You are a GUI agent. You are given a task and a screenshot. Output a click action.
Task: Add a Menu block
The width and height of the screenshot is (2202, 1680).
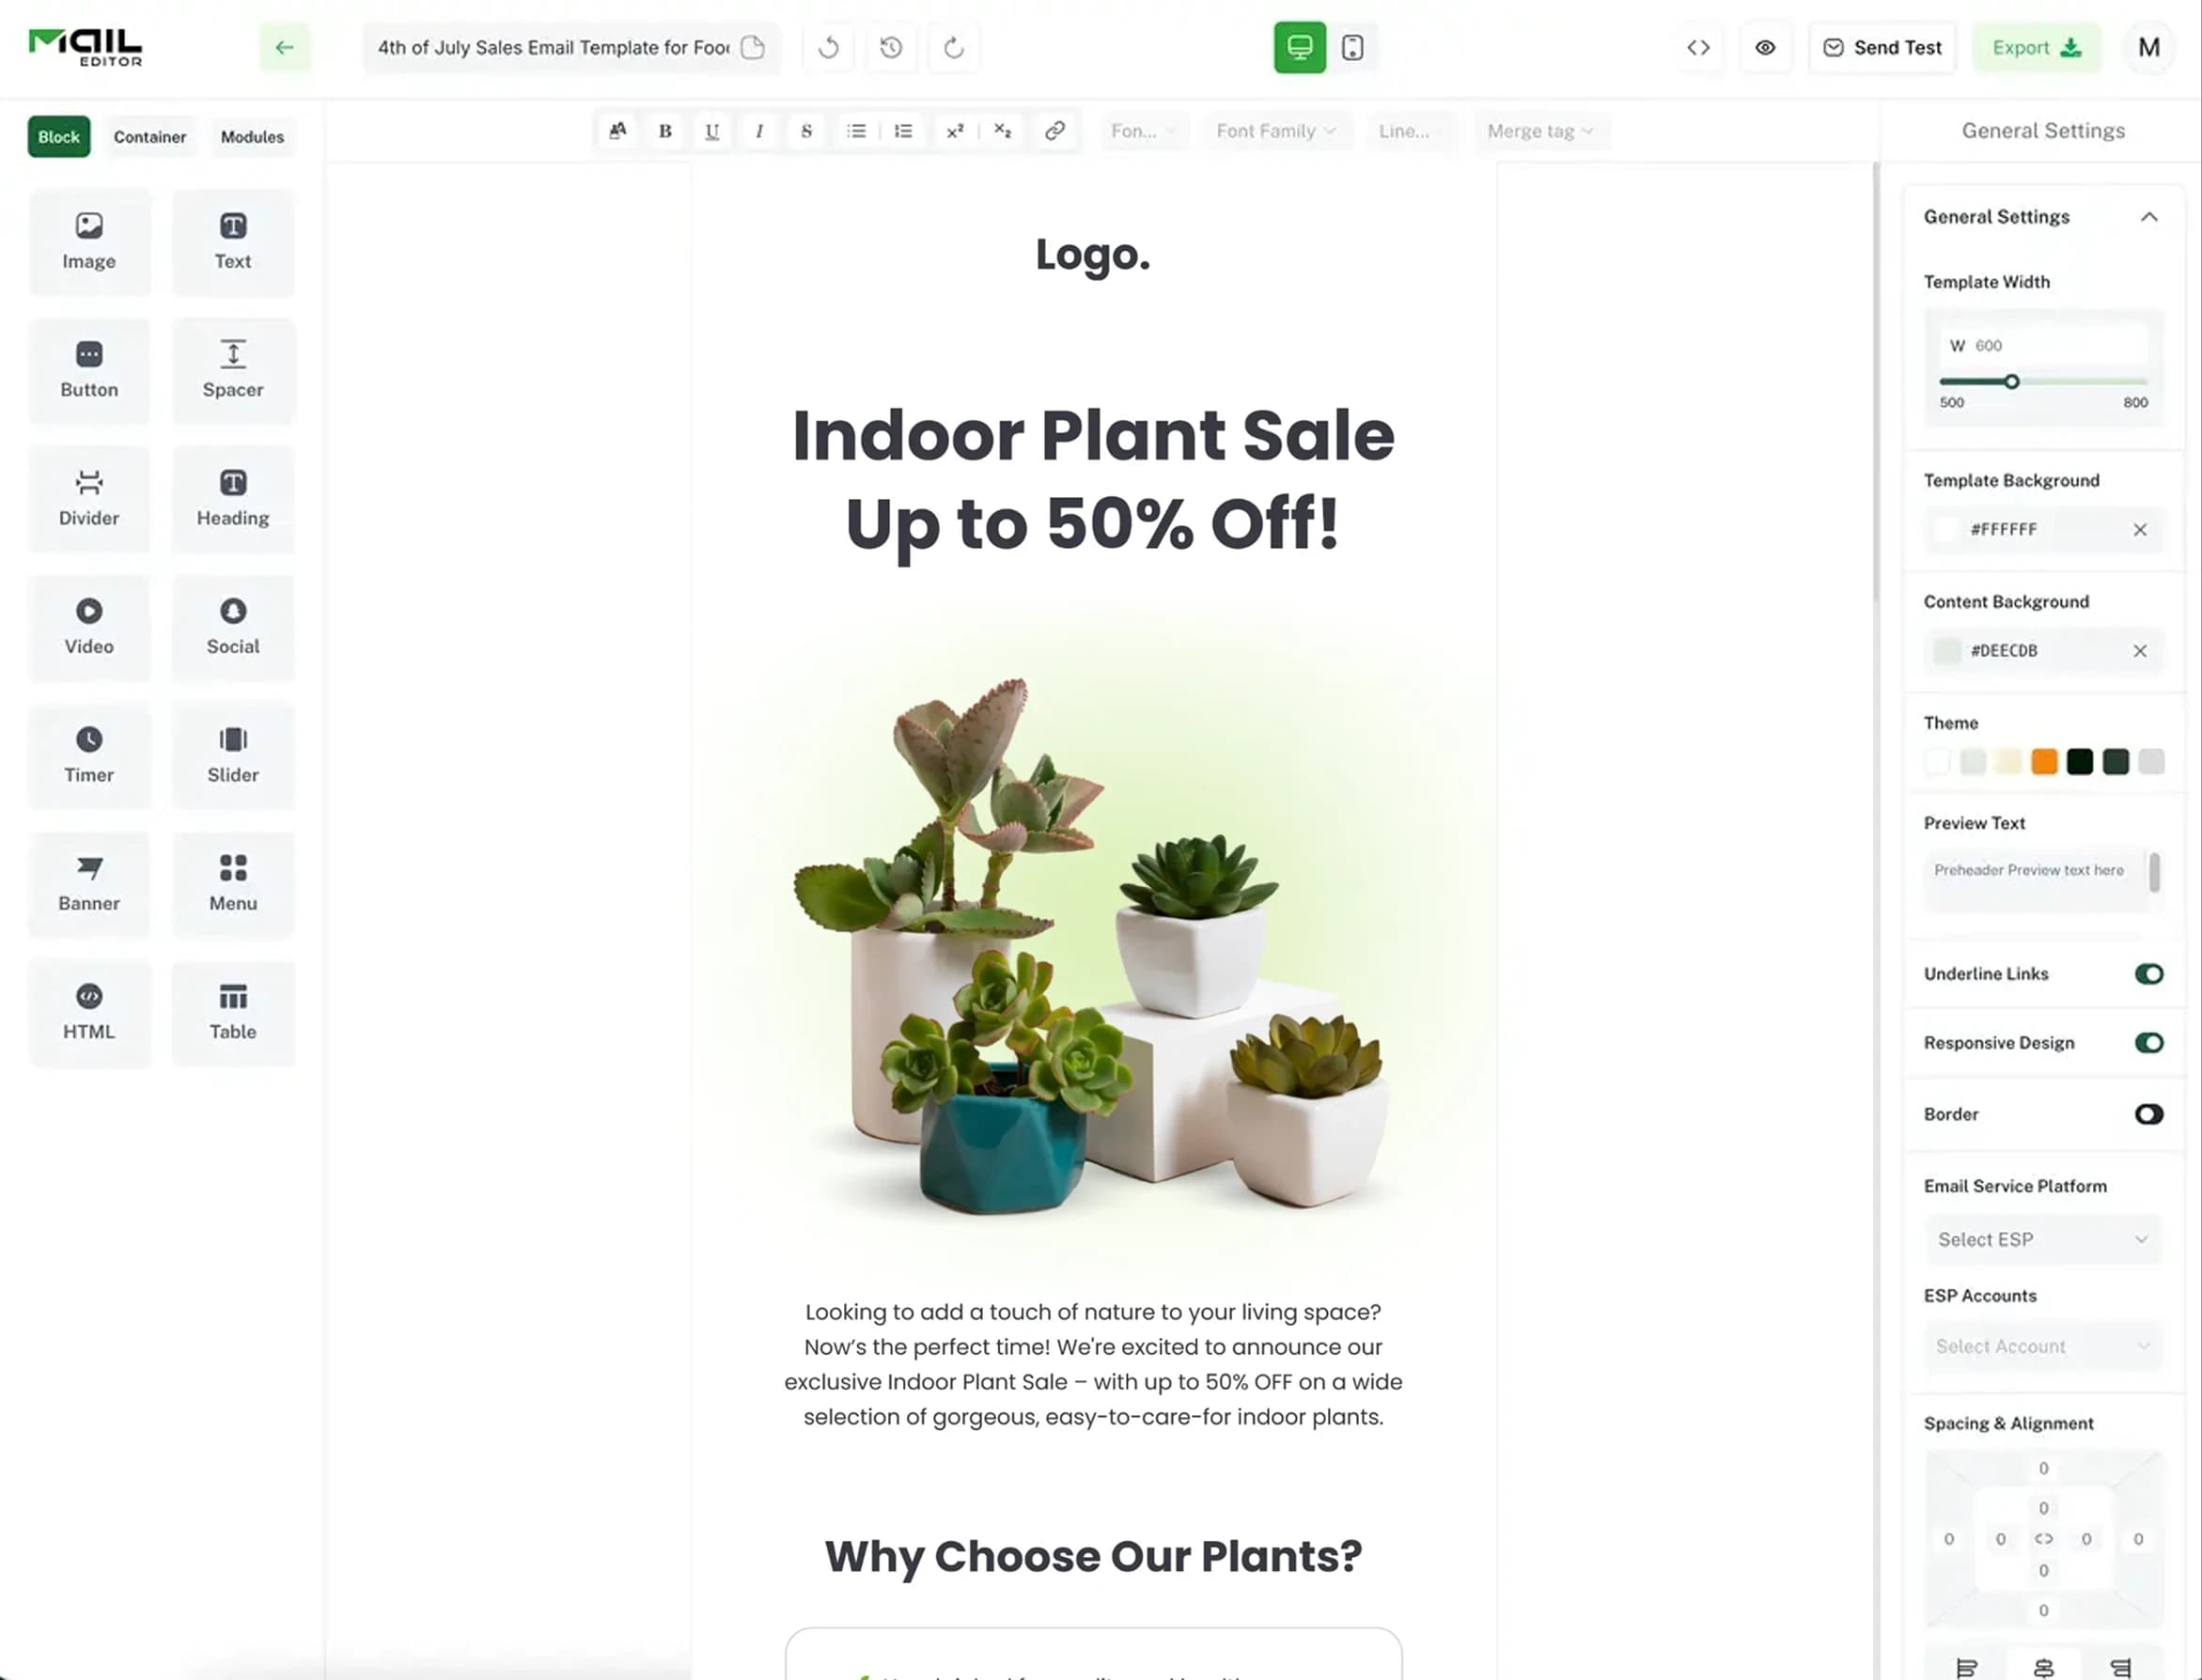click(x=233, y=885)
